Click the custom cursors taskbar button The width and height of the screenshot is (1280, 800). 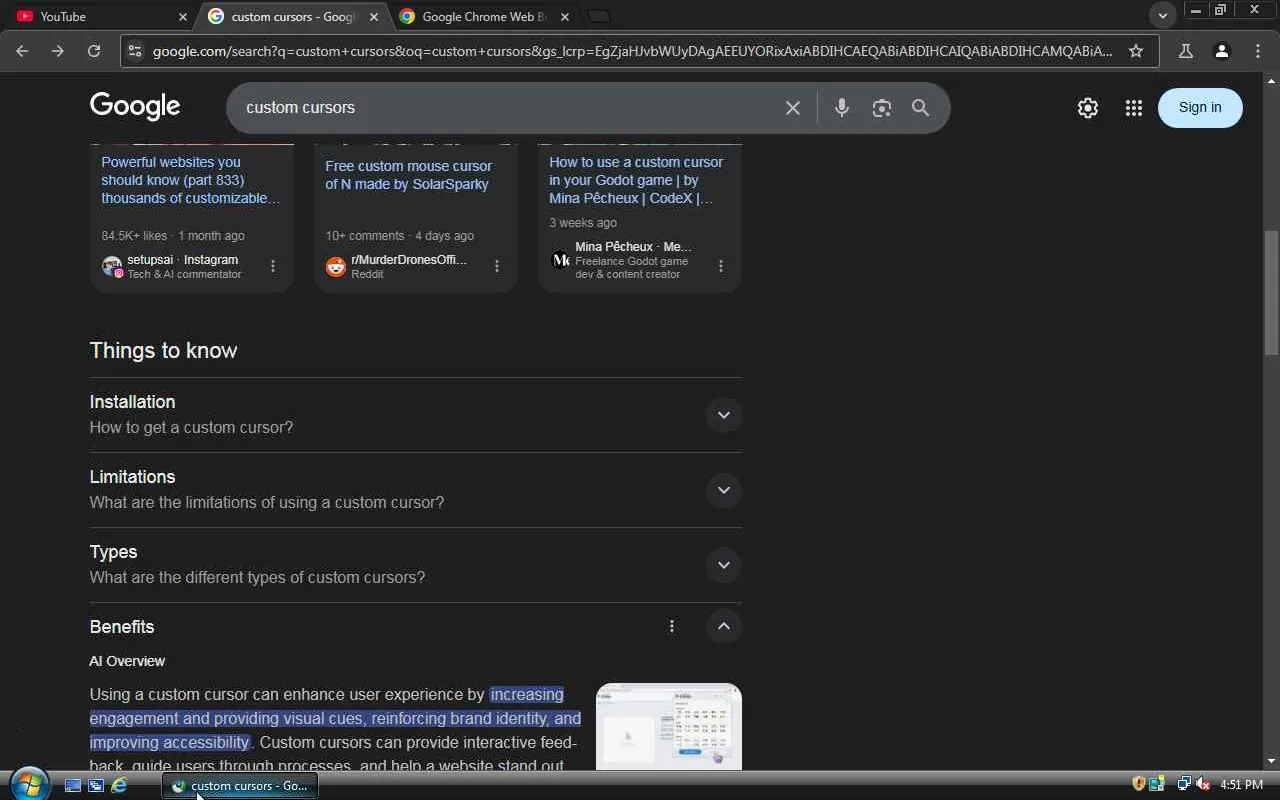point(240,786)
